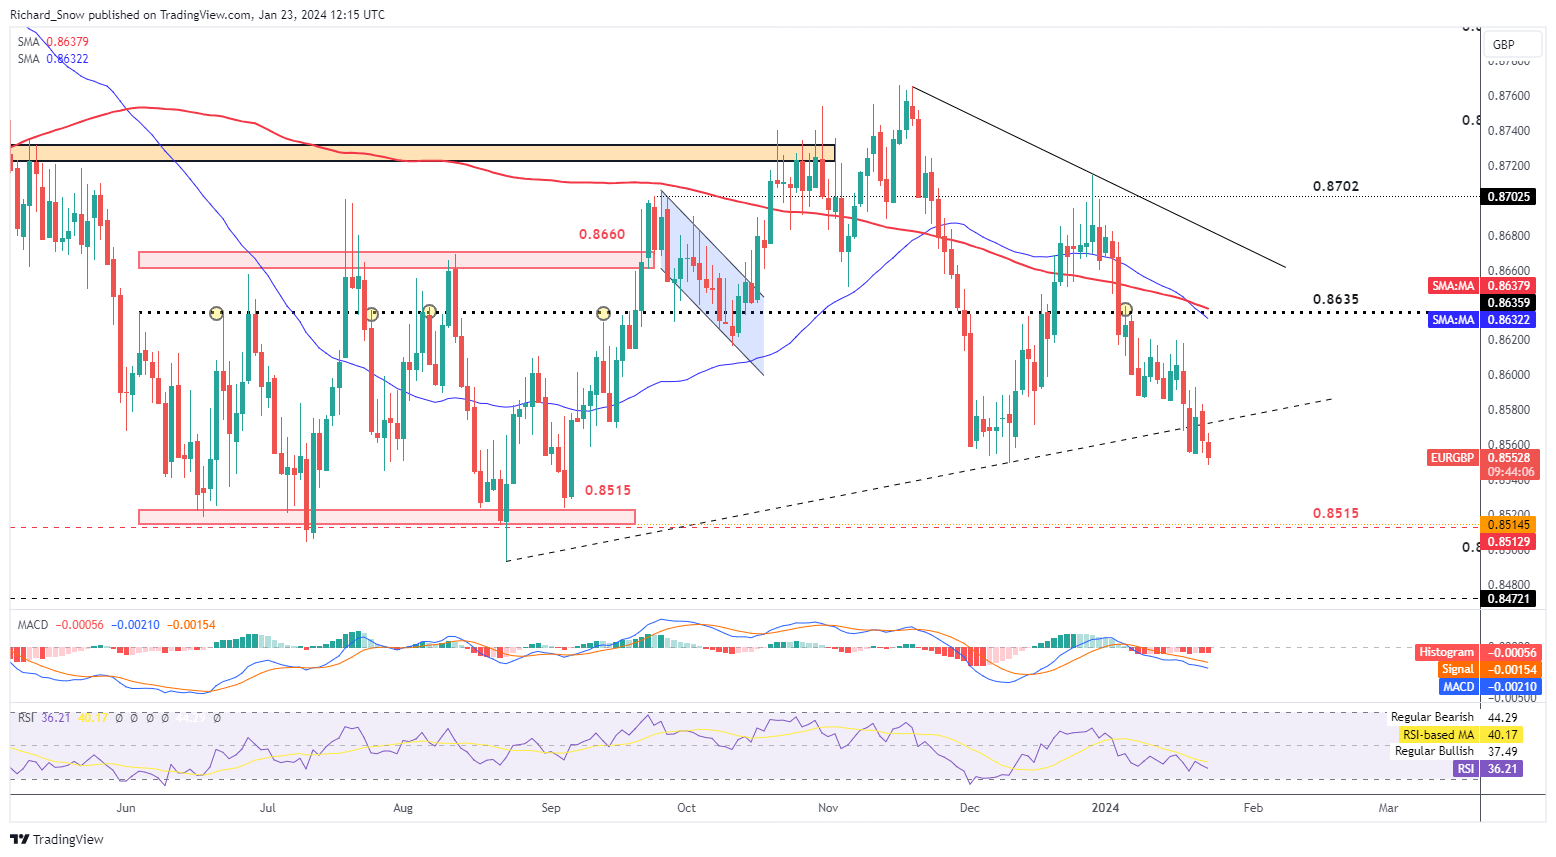
Task: Click the blue SMA:MA axis tag
Action: click(x=1453, y=320)
